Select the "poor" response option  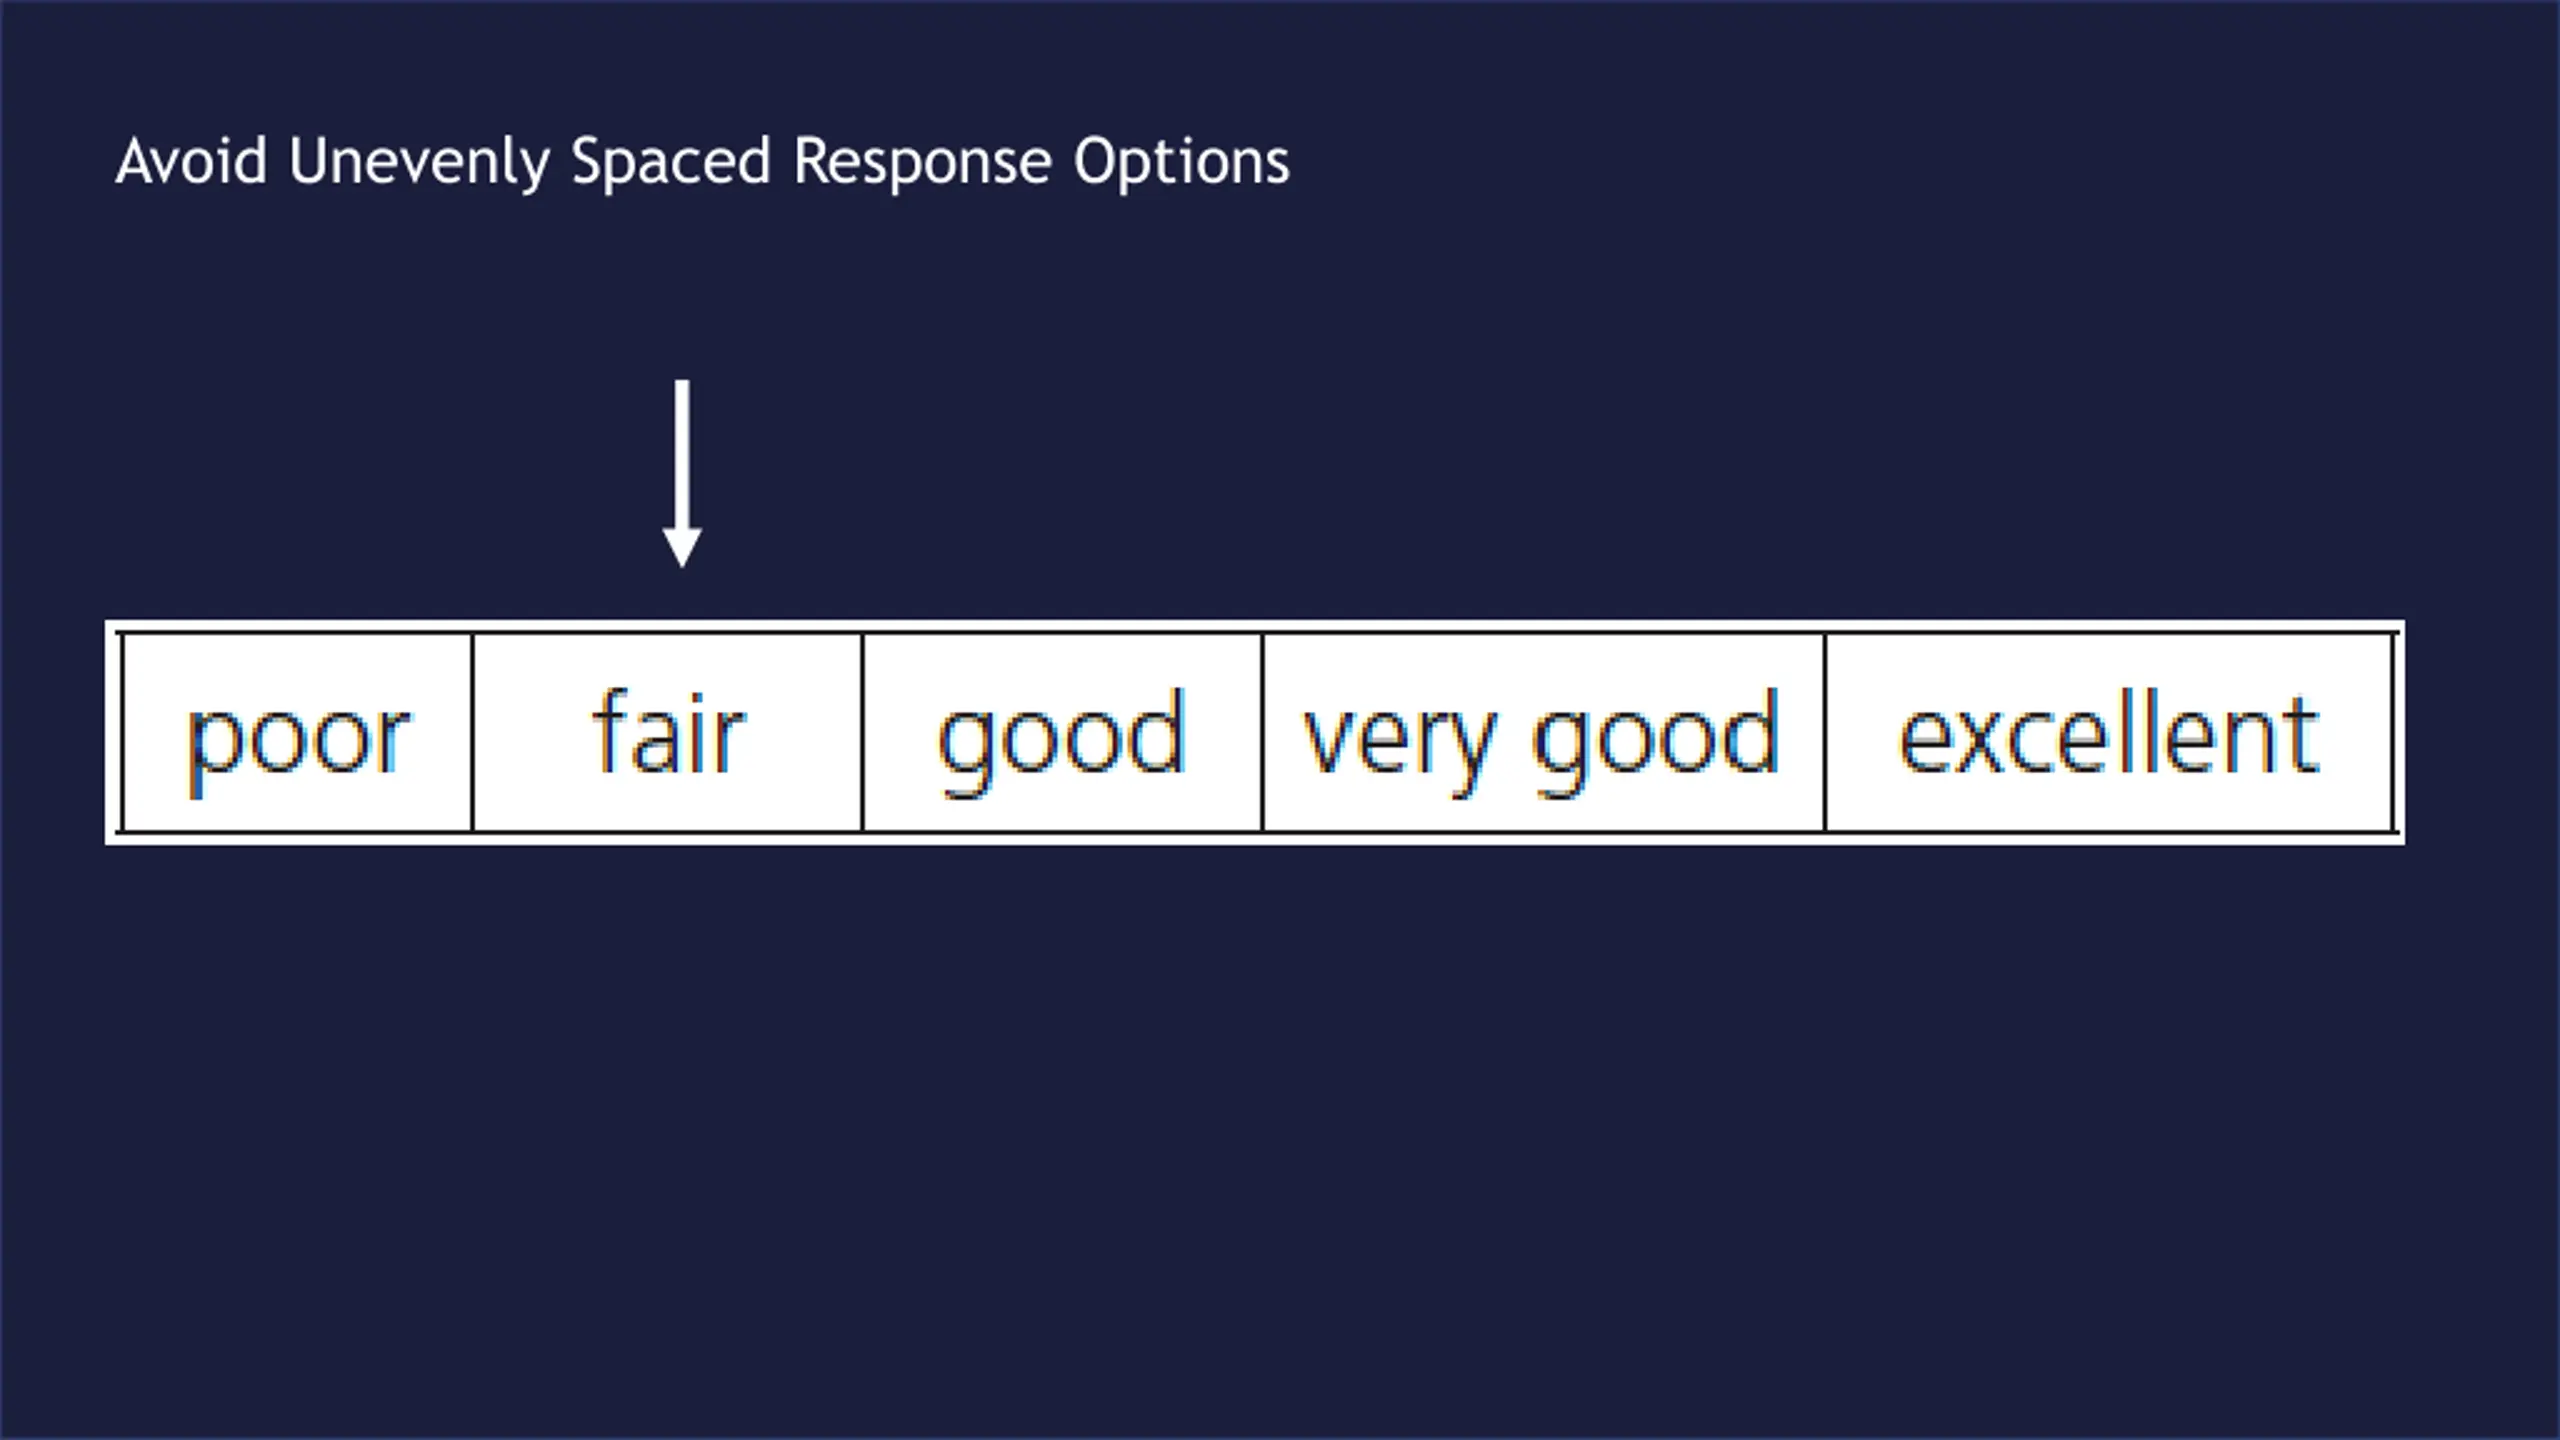(x=297, y=732)
